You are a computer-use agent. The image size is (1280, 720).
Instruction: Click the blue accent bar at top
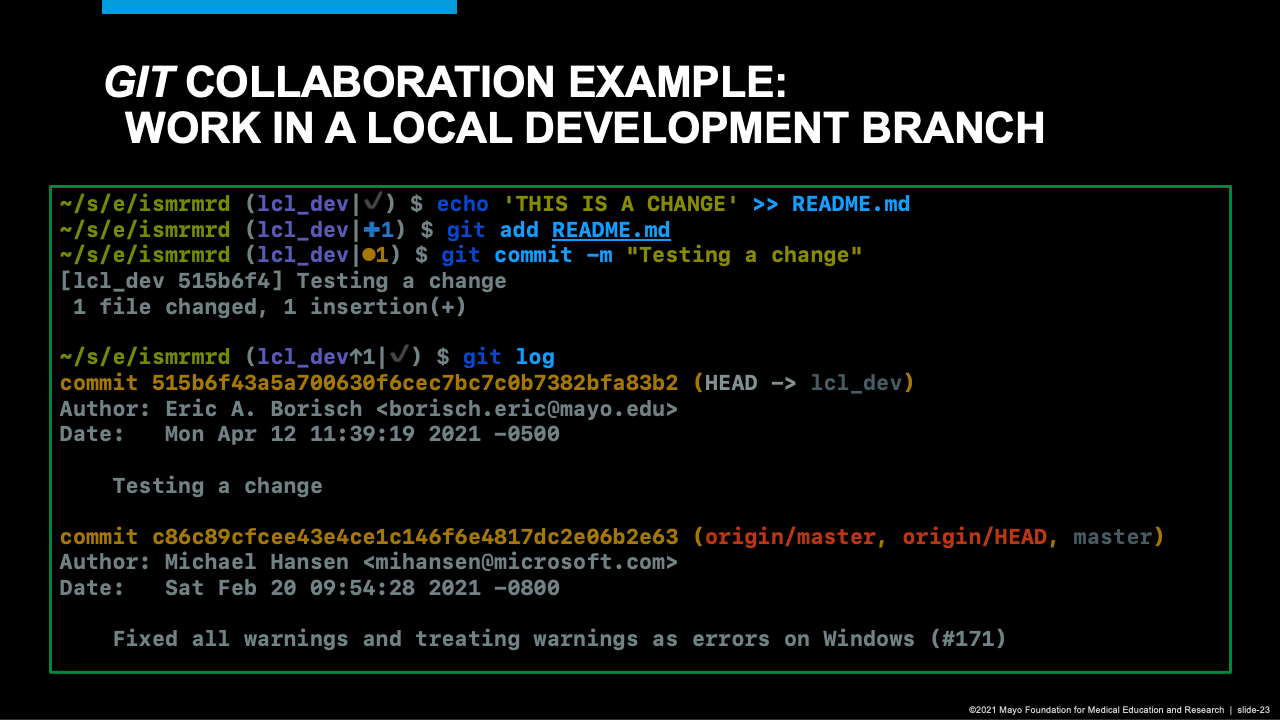(x=279, y=7)
